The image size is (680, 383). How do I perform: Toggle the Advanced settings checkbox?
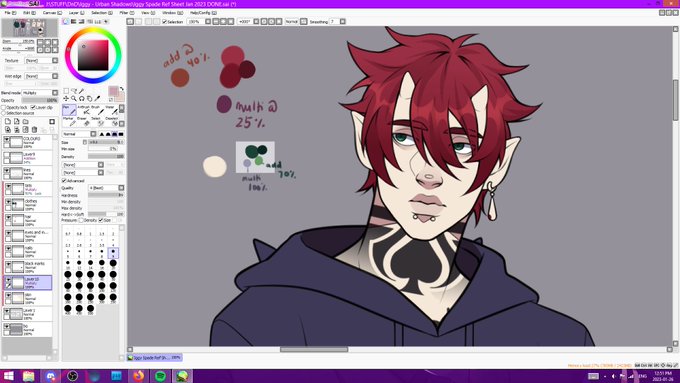coord(64,180)
